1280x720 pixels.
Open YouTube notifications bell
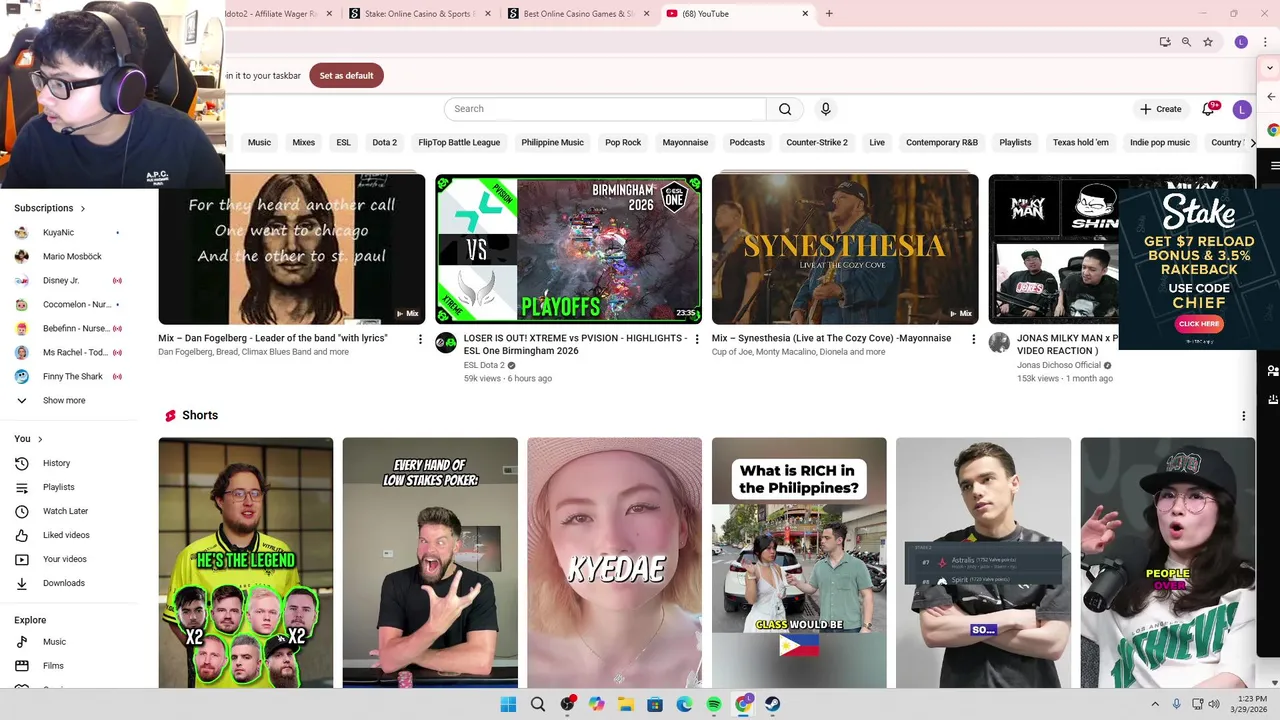[1208, 109]
